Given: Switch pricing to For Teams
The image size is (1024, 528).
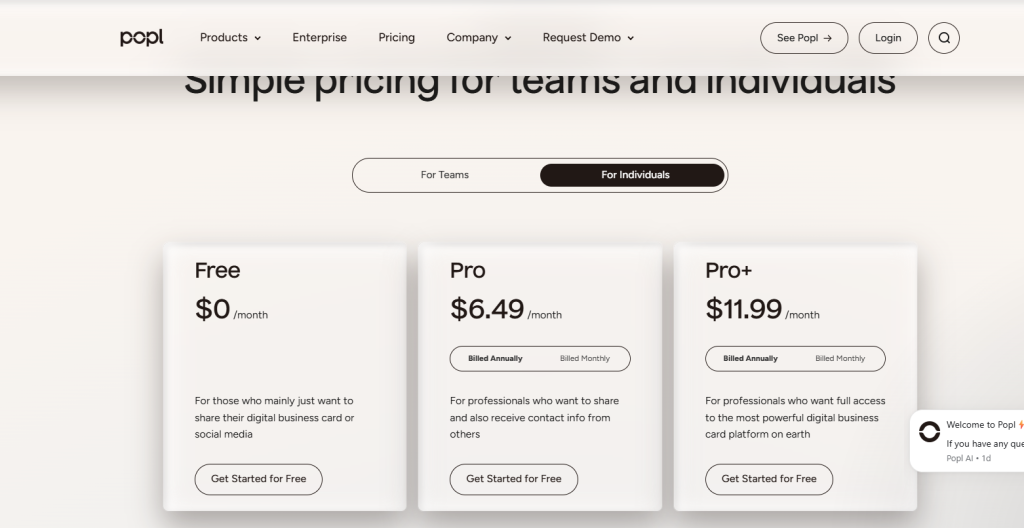Looking at the screenshot, I should (445, 175).
